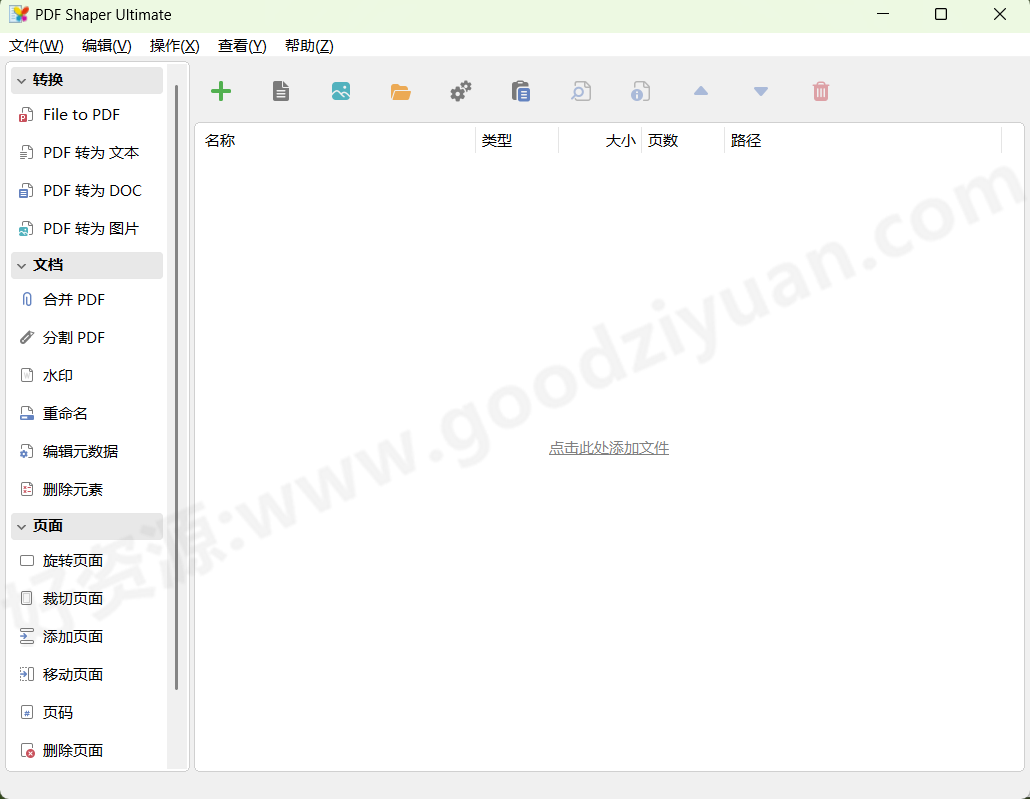1030x799 pixels.
Task: Click the paste clipboard icon
Action: click(x=520, y=91)
